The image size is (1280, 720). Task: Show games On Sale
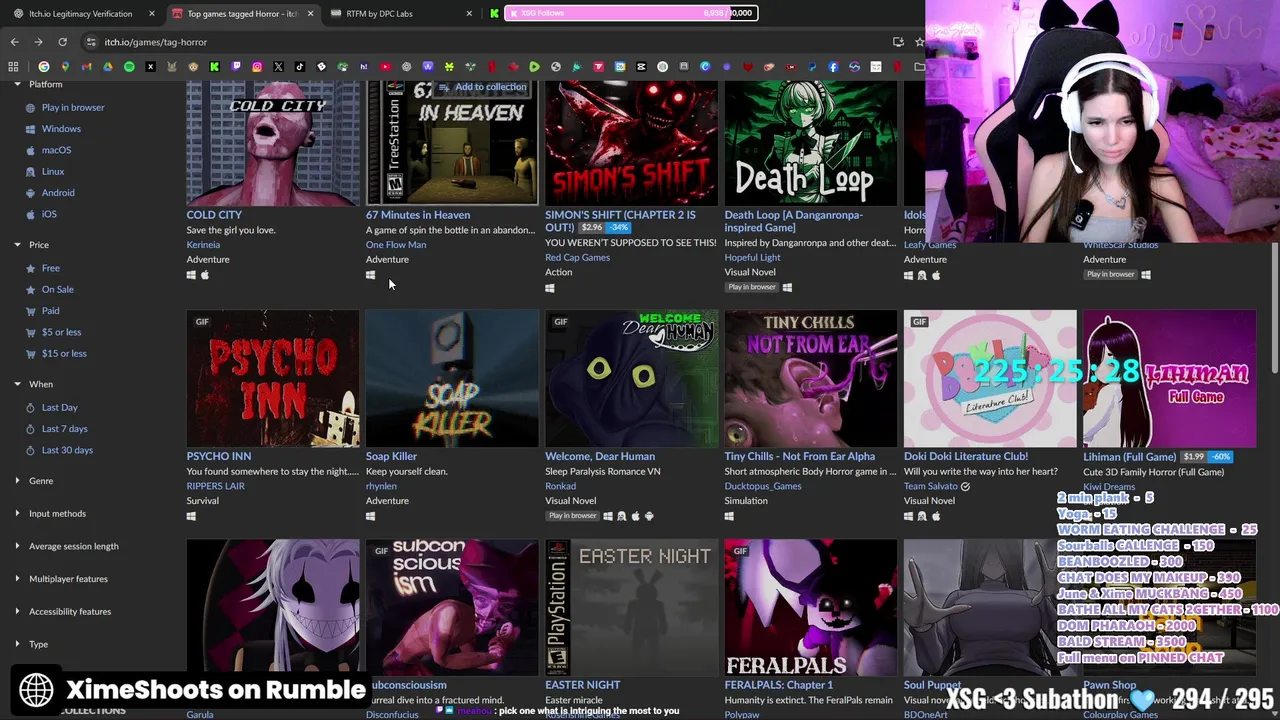pyautogui.click(x=50, y=289)
